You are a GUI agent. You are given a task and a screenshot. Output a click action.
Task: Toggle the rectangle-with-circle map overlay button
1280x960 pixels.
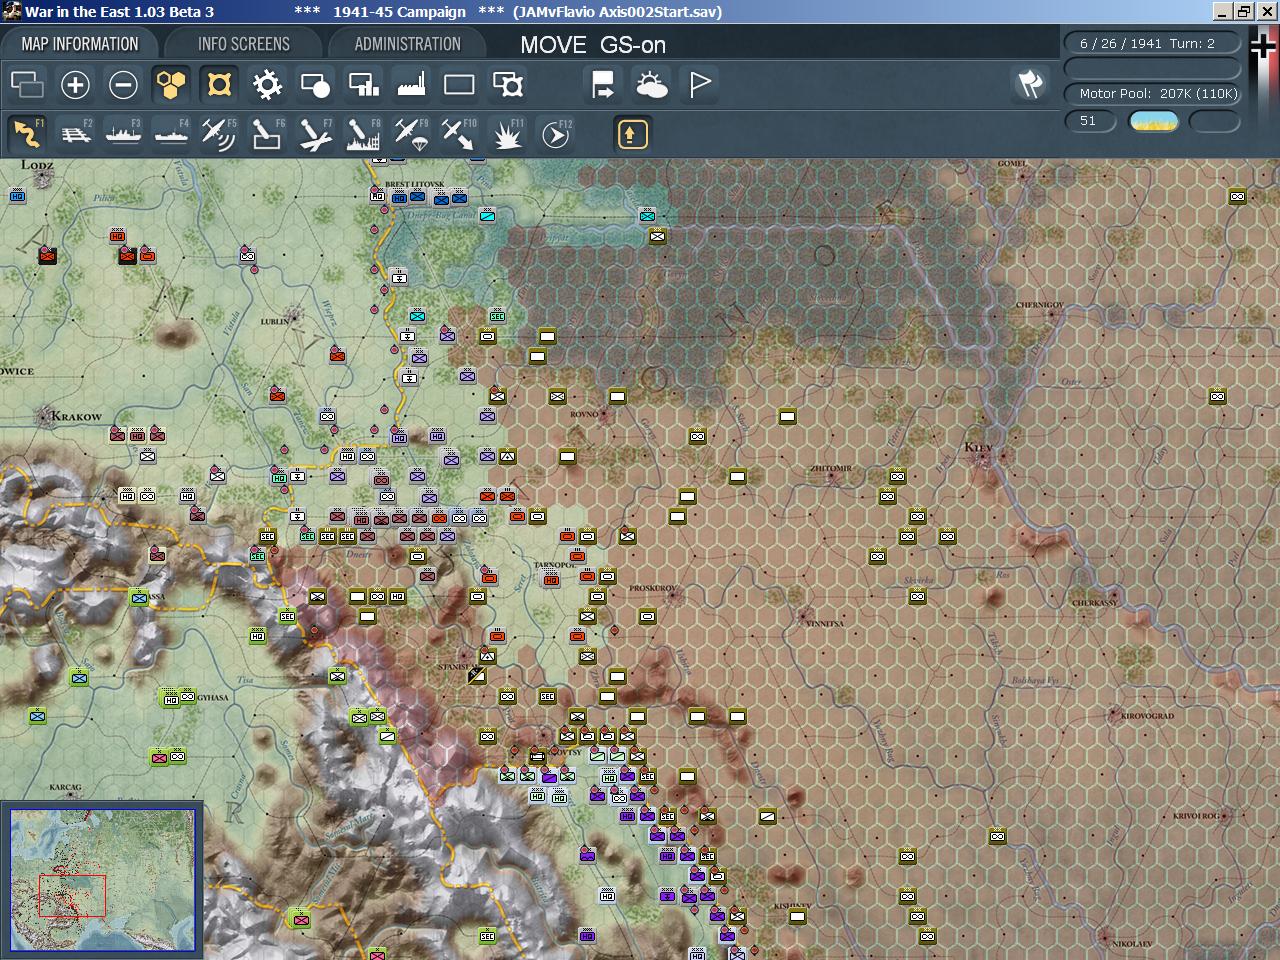click(315, 85)
